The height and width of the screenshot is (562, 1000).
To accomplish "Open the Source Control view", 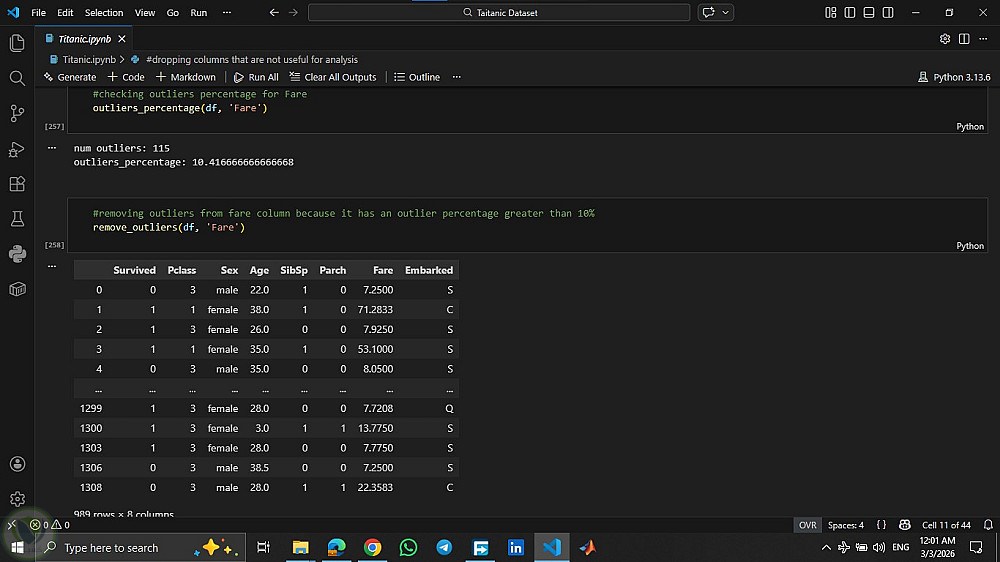I will (17, 113).
